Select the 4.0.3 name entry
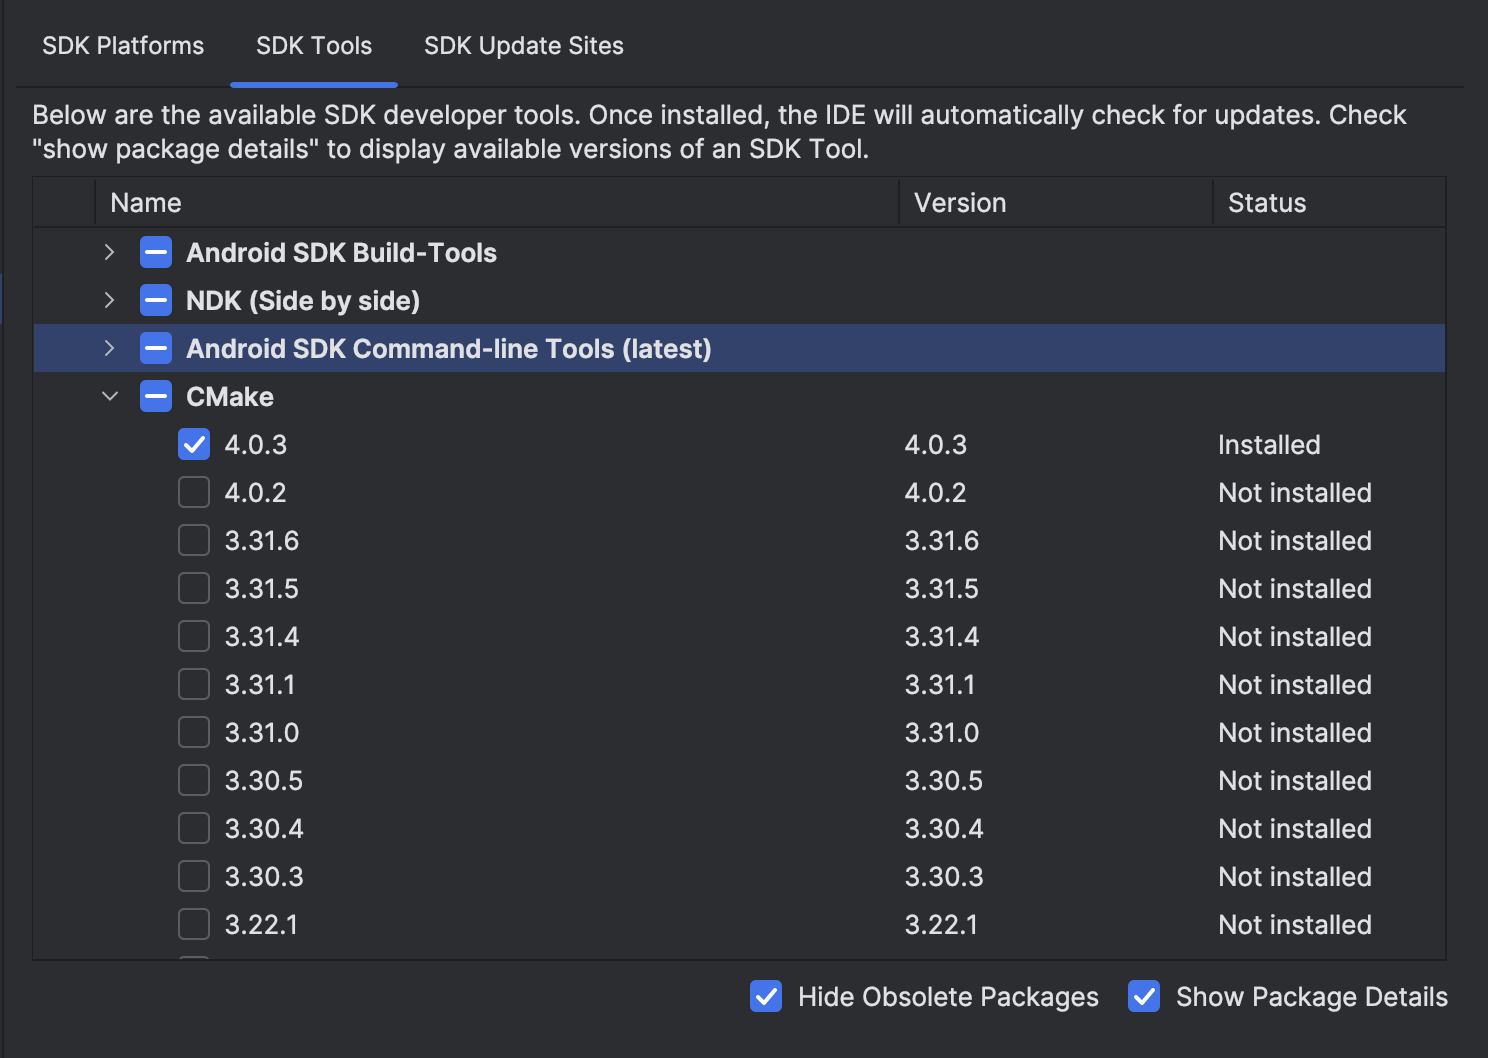 click(x=256, y=445)
